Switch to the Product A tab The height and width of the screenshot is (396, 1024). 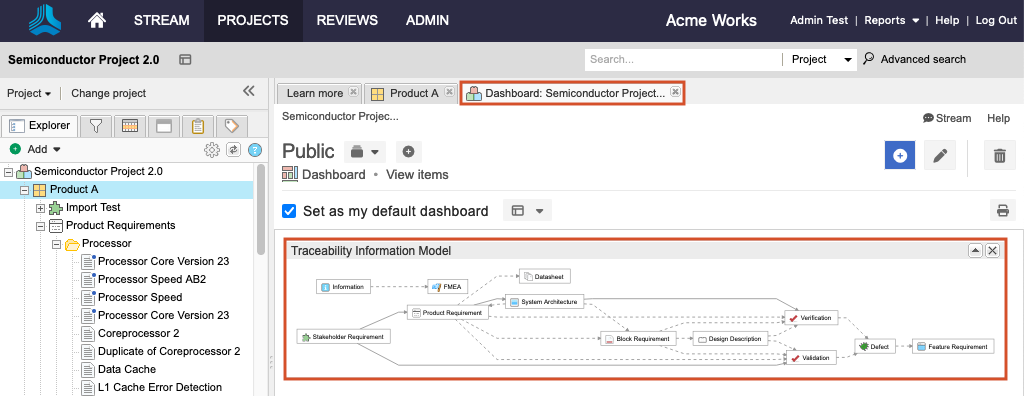click(x=414, y=93)
